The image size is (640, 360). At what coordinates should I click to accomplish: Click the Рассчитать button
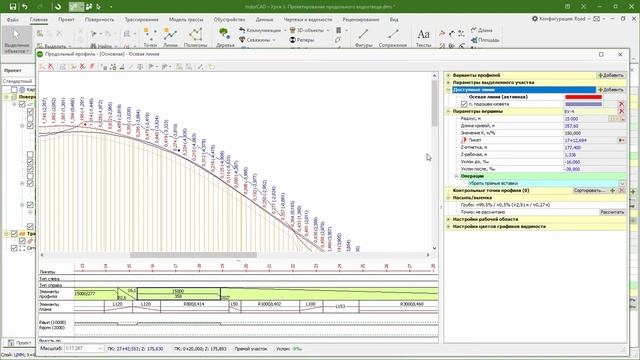(612, 212)
